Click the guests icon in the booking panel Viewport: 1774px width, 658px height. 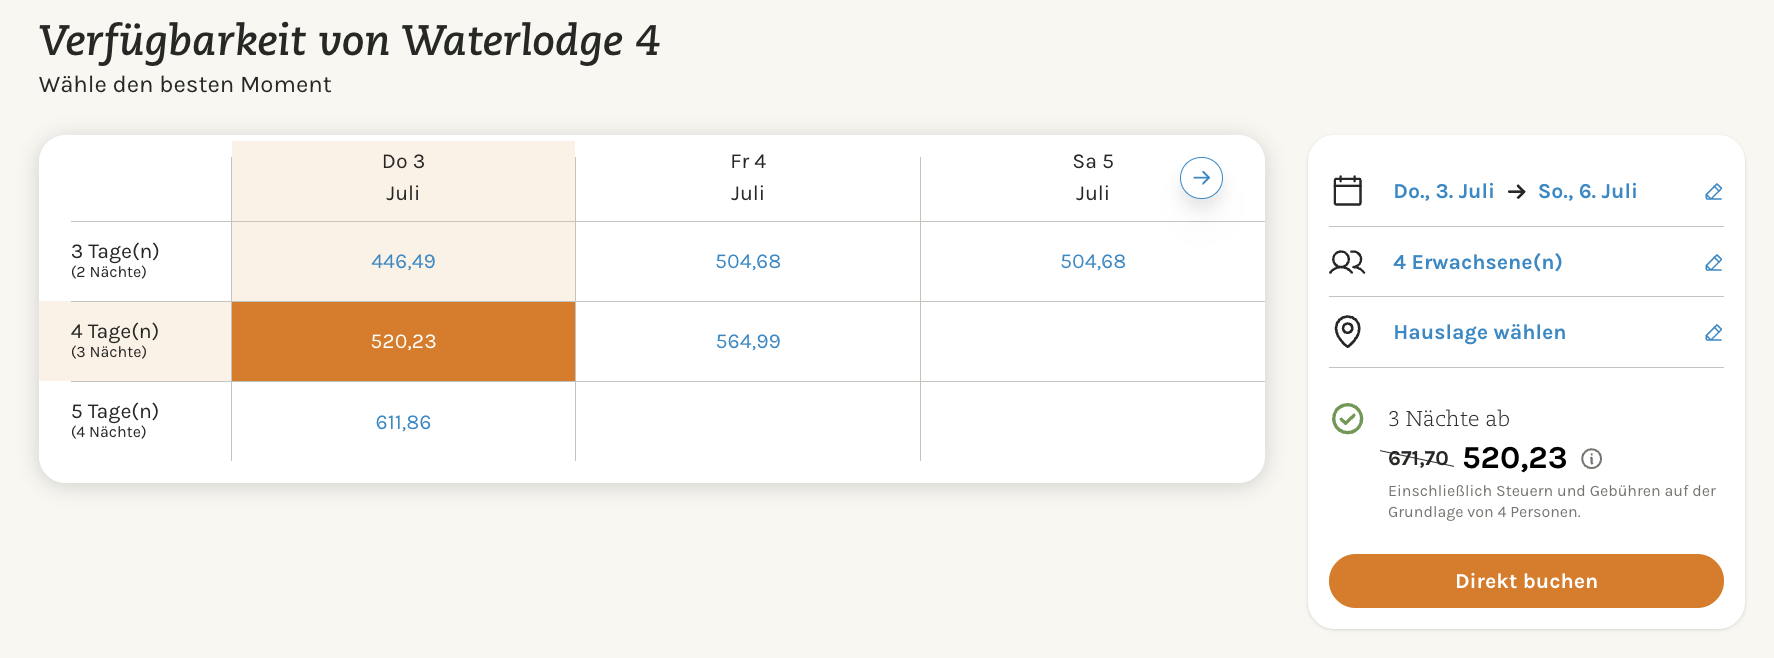[1347, 262]
